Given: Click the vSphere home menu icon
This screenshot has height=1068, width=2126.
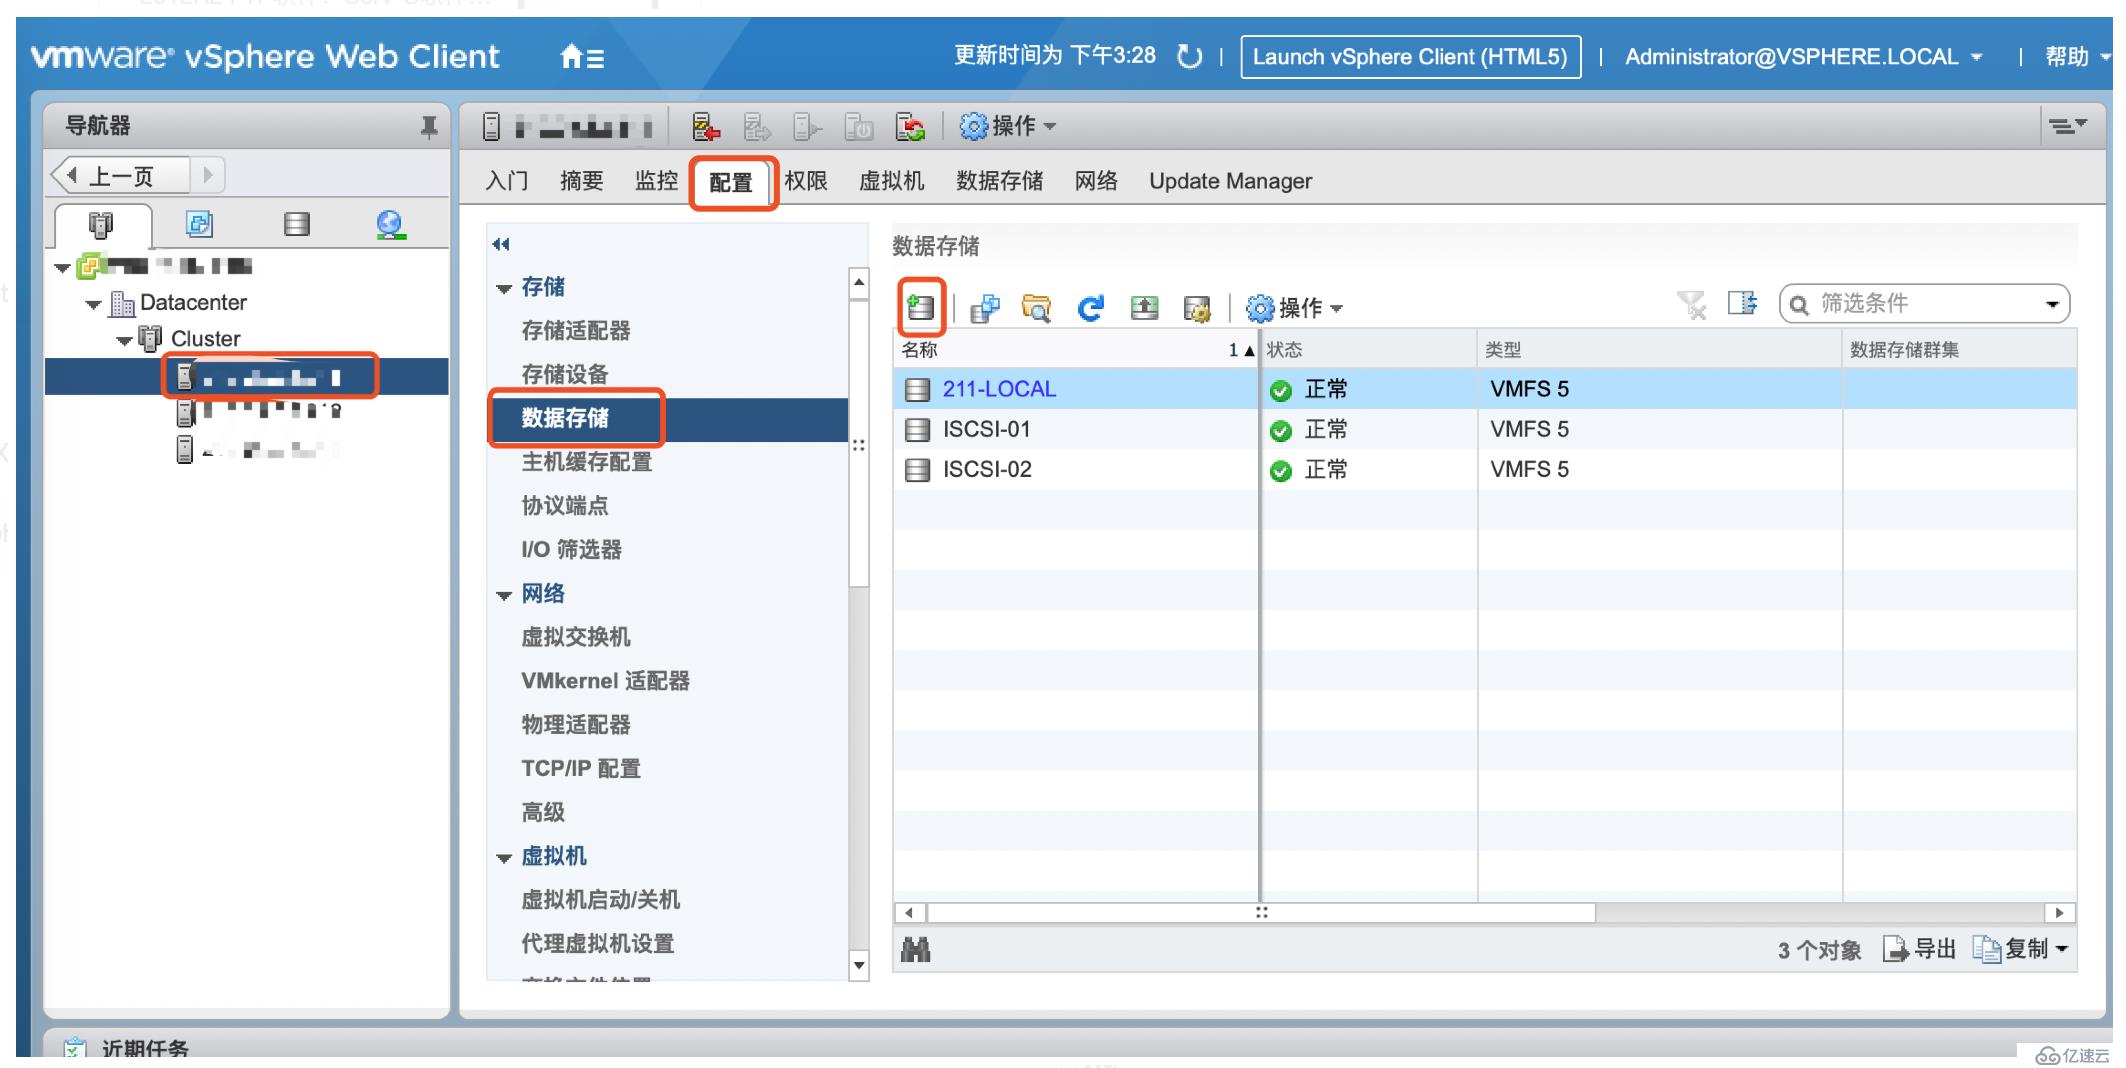Looking at the screenshot, I should point(581,57).
